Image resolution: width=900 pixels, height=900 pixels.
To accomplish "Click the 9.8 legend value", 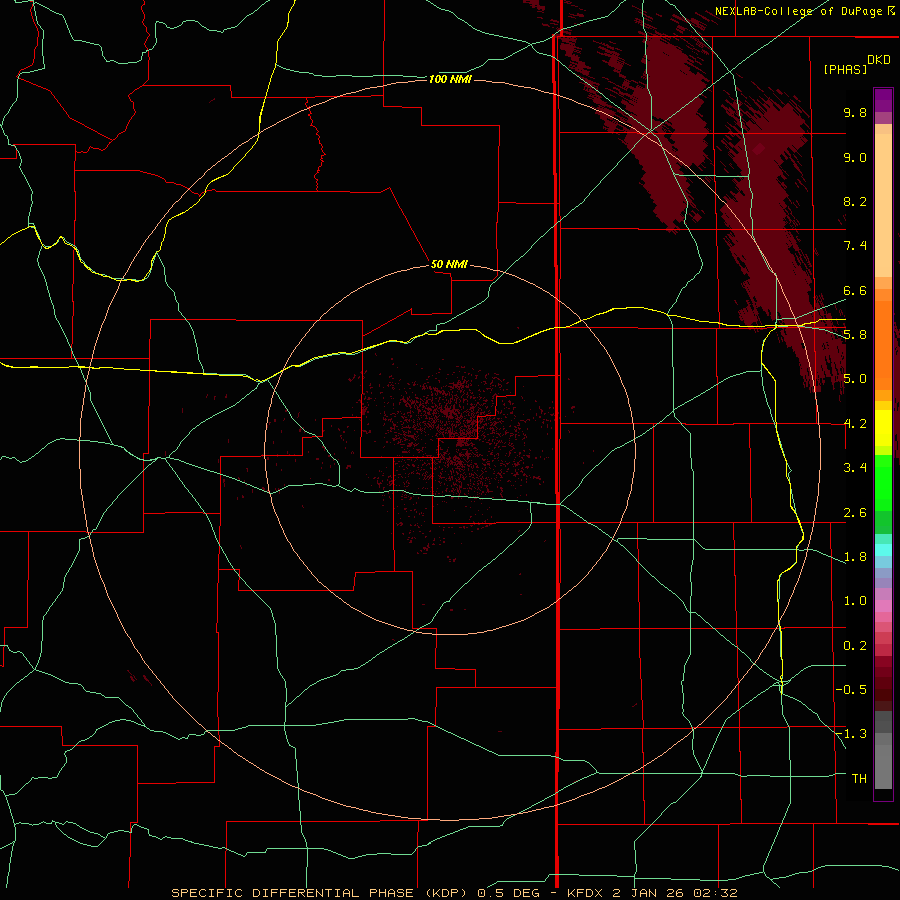I will (855, 112).
